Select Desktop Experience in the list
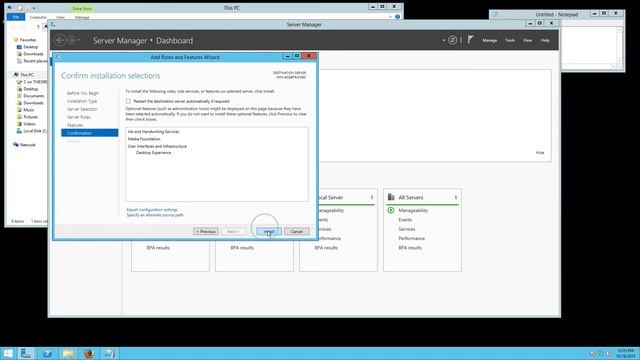 153,153
